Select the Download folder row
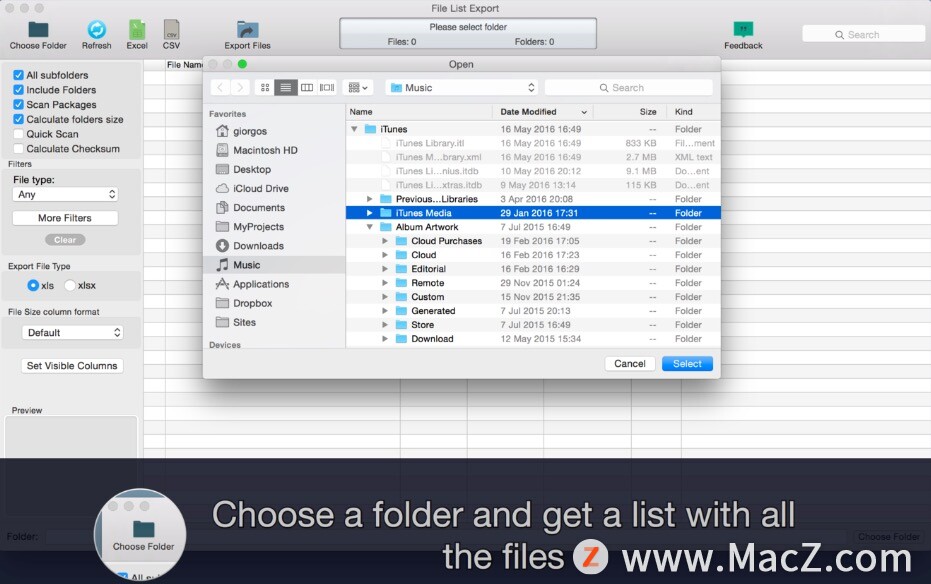This screenshot has height=584, width=931. pos(533,339)
